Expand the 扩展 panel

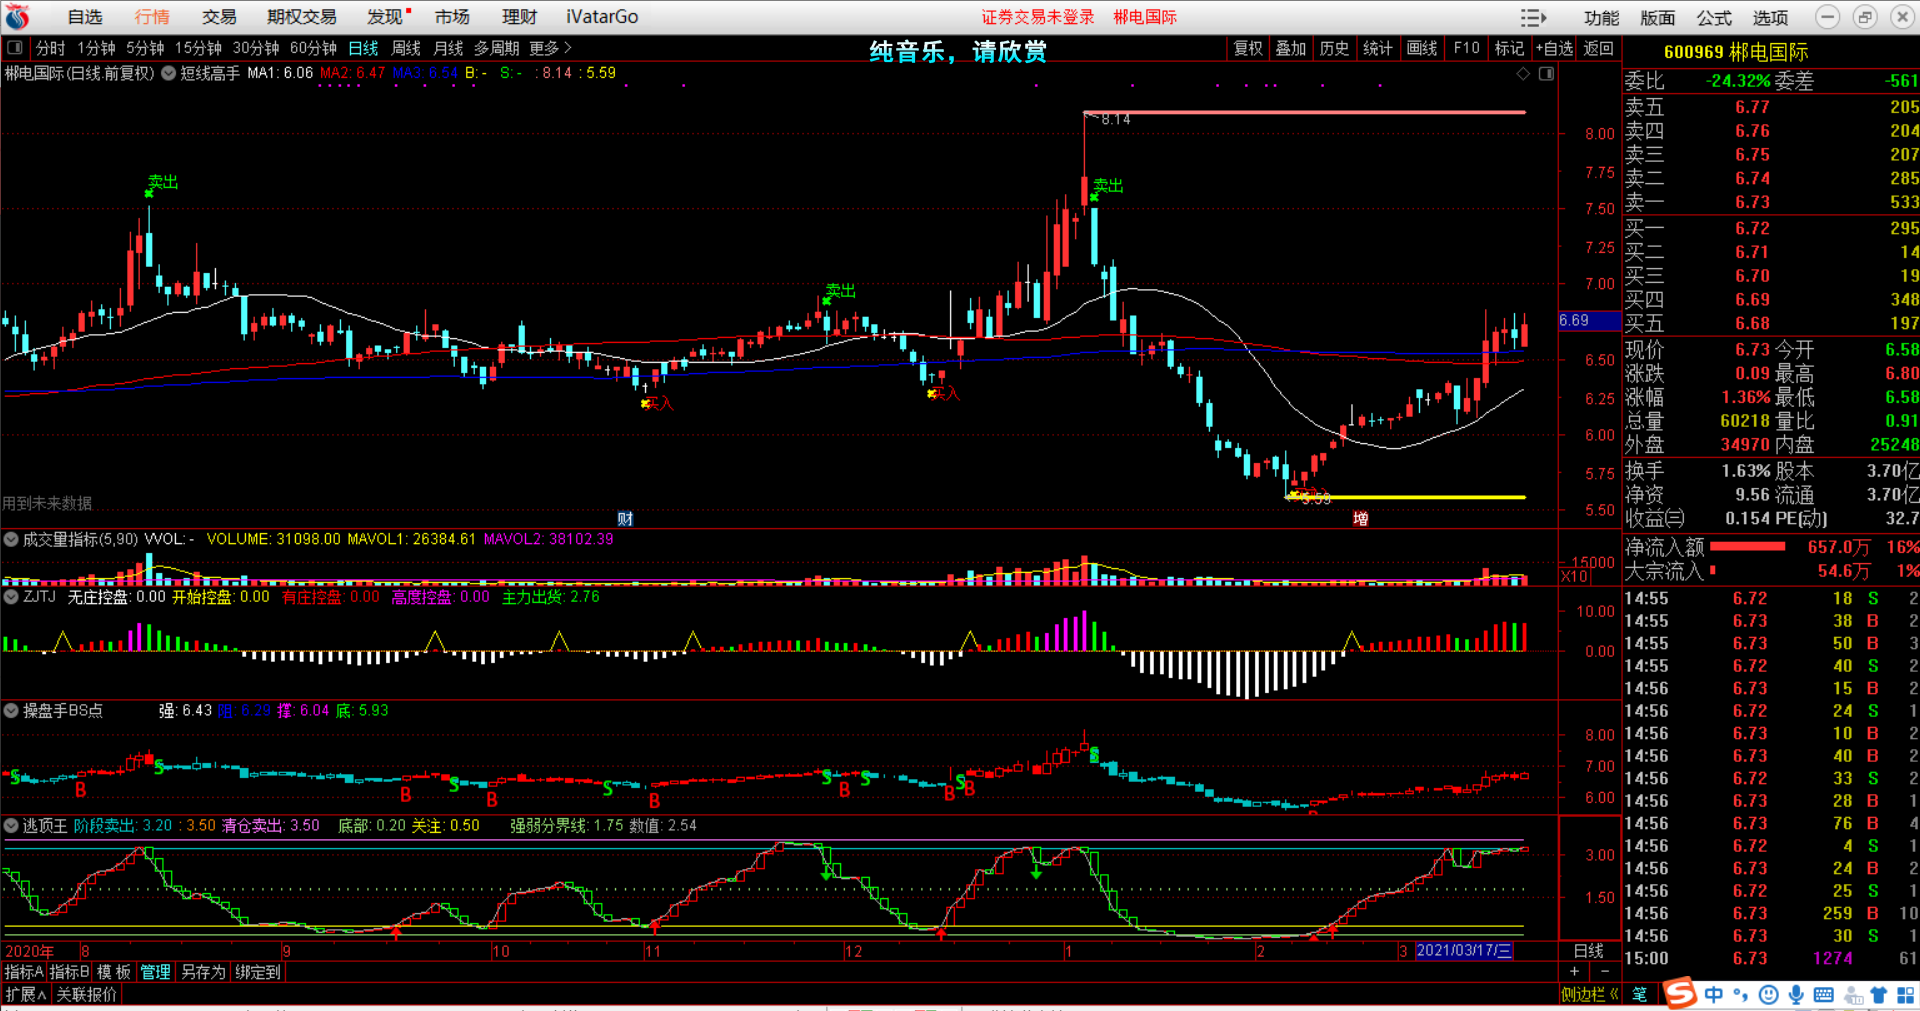click(x=26, y=994)
